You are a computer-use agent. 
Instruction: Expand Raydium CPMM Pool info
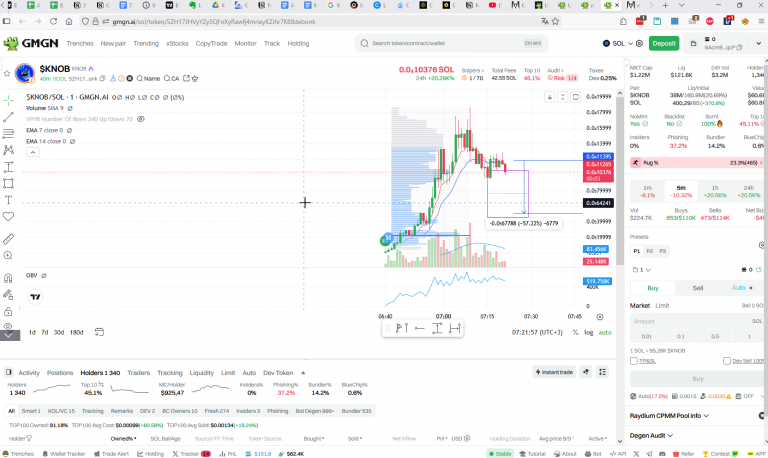[x=669, y=416]
